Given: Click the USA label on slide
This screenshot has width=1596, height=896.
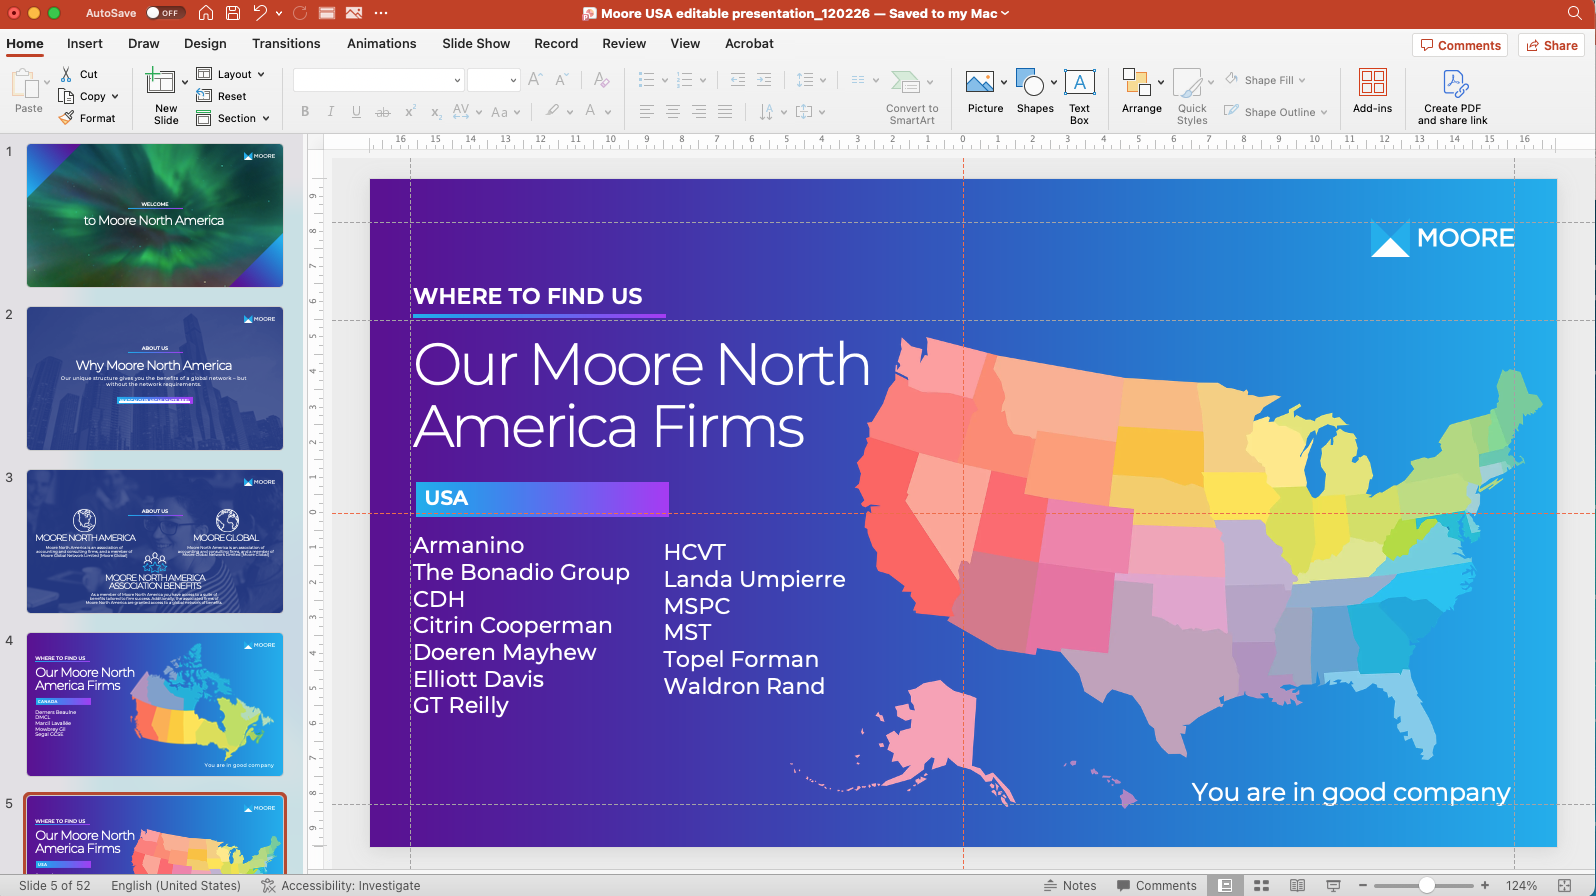Looking at the screenshot, I should pos(446,498).
